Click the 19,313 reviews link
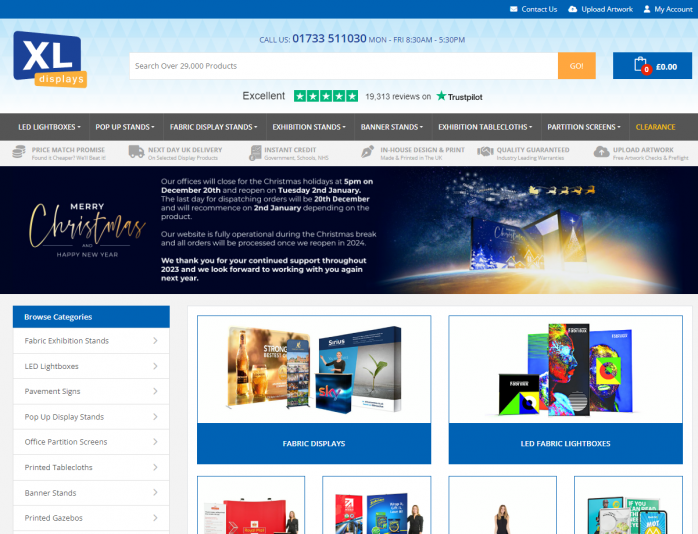Viewport: 698px width, 534px height. click(x=398, y=97)
